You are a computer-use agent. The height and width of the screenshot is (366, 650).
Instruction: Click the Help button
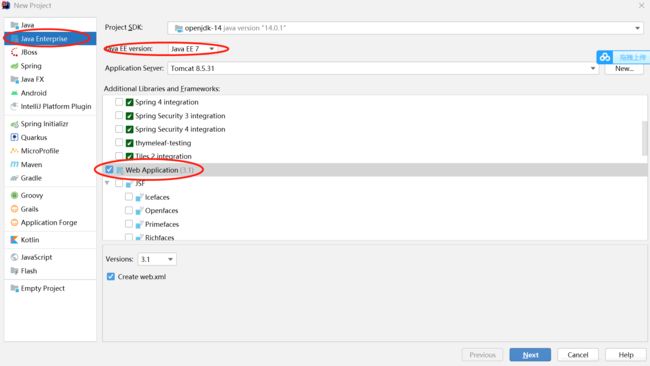point(626,355)
